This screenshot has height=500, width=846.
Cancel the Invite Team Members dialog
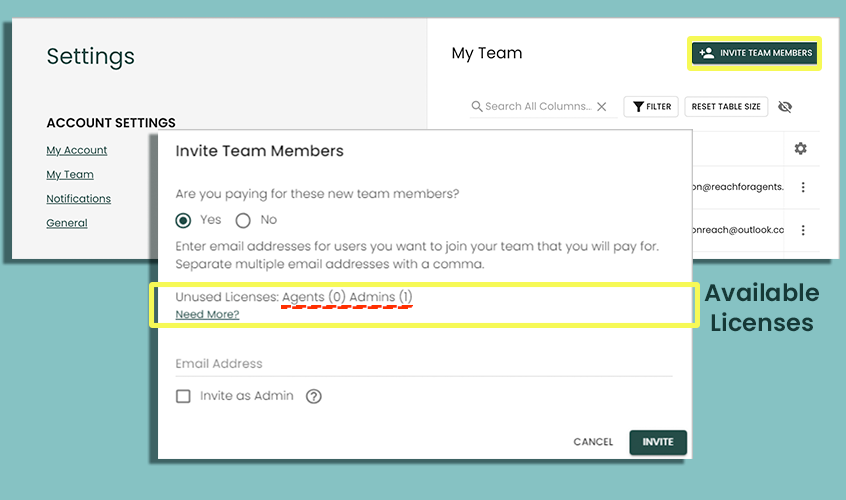click(x=593, y=442)
